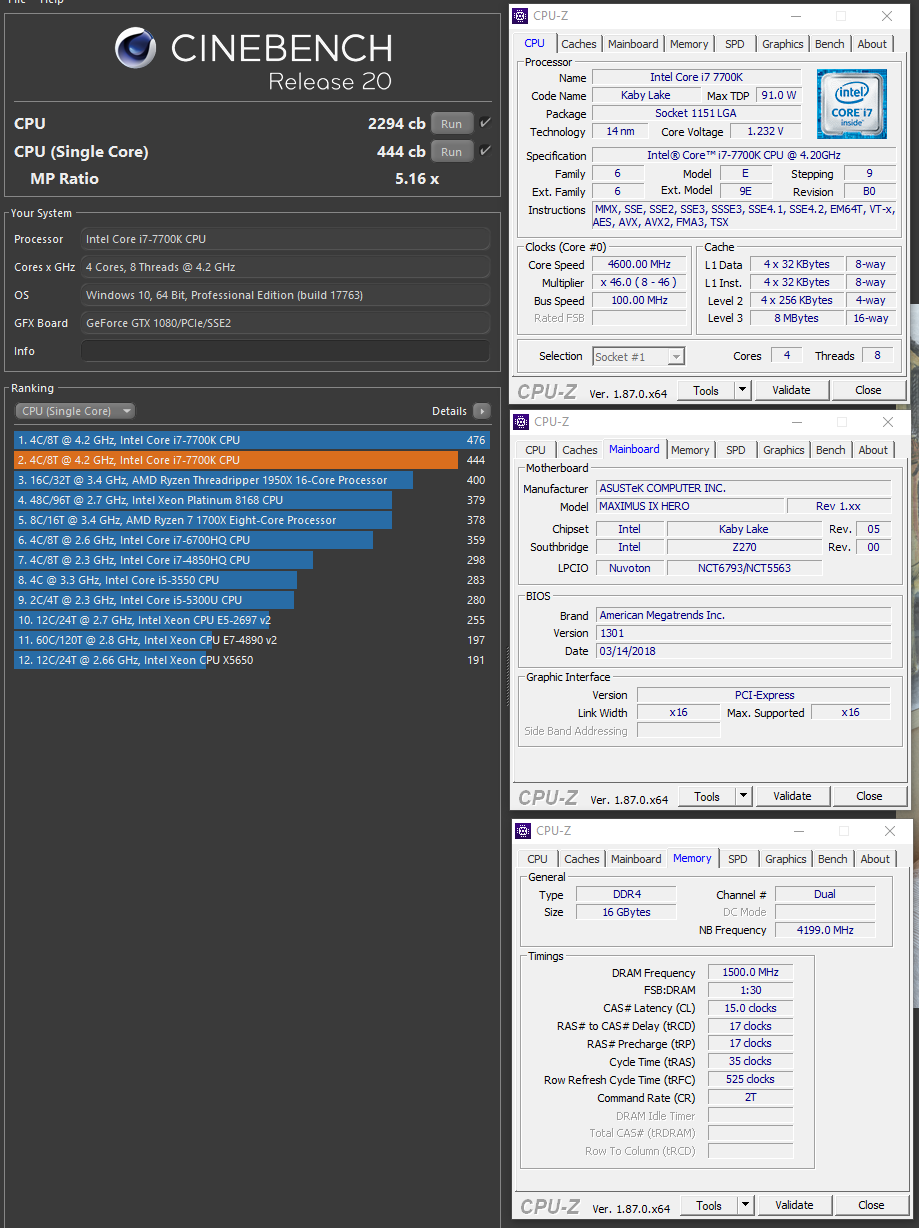Click the Tools button in the top CPU-Z window
The width and height of the screenshot is (919, 1228).
pos(706,390)
